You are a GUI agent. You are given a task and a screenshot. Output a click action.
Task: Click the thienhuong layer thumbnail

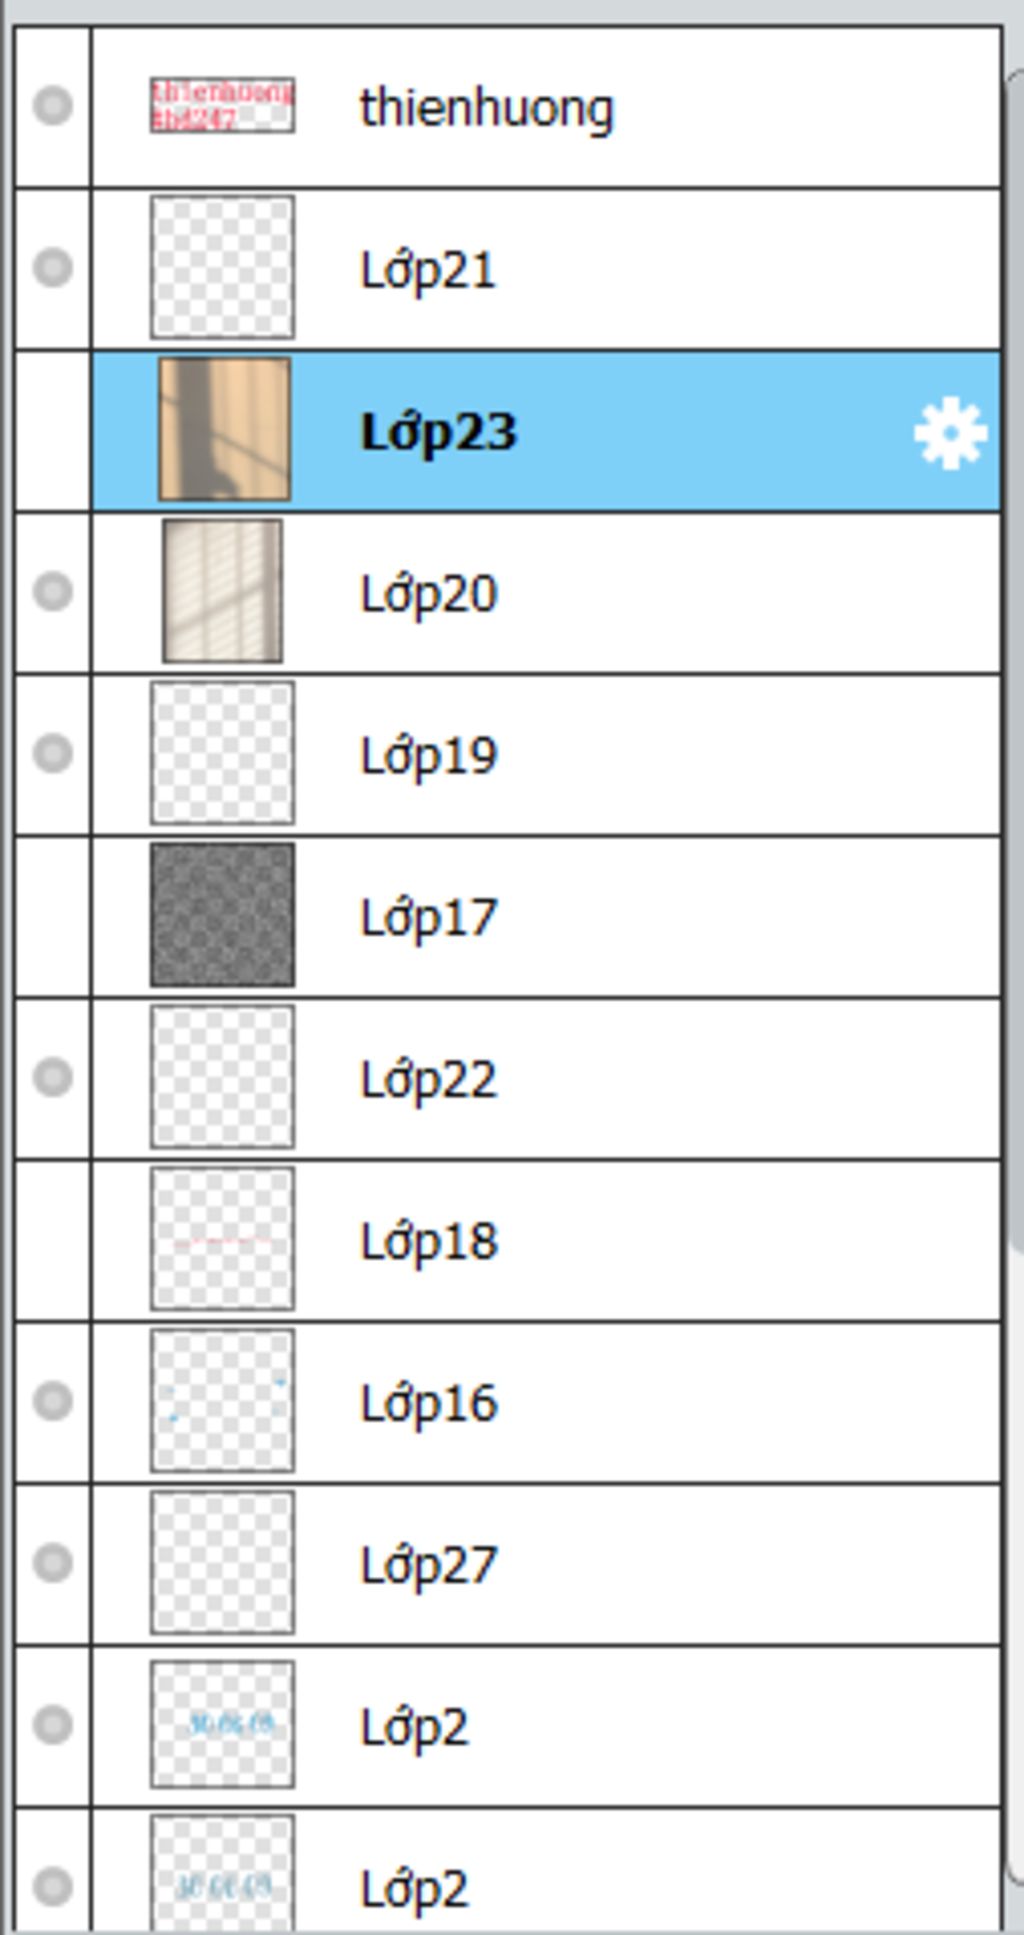pyautogui.click(x=222, y=105)
